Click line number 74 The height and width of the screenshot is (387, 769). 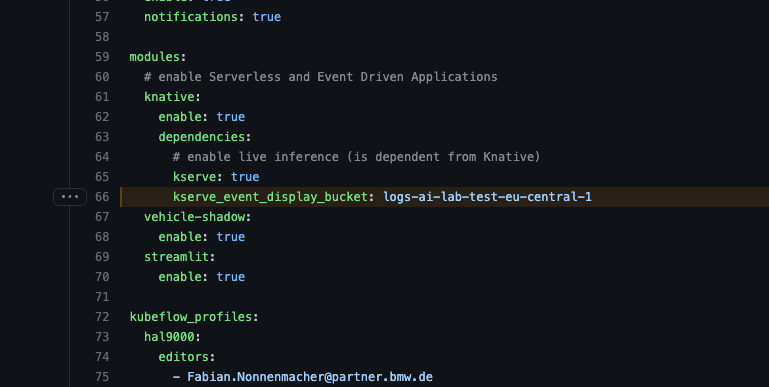pyautogui.click(x=102, y=357)
